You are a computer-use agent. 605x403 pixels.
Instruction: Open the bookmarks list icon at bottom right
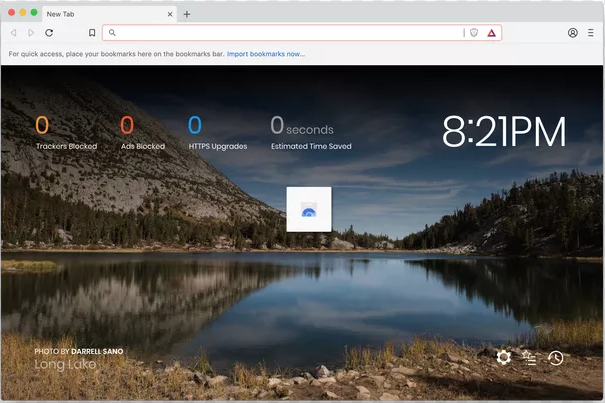529,357
